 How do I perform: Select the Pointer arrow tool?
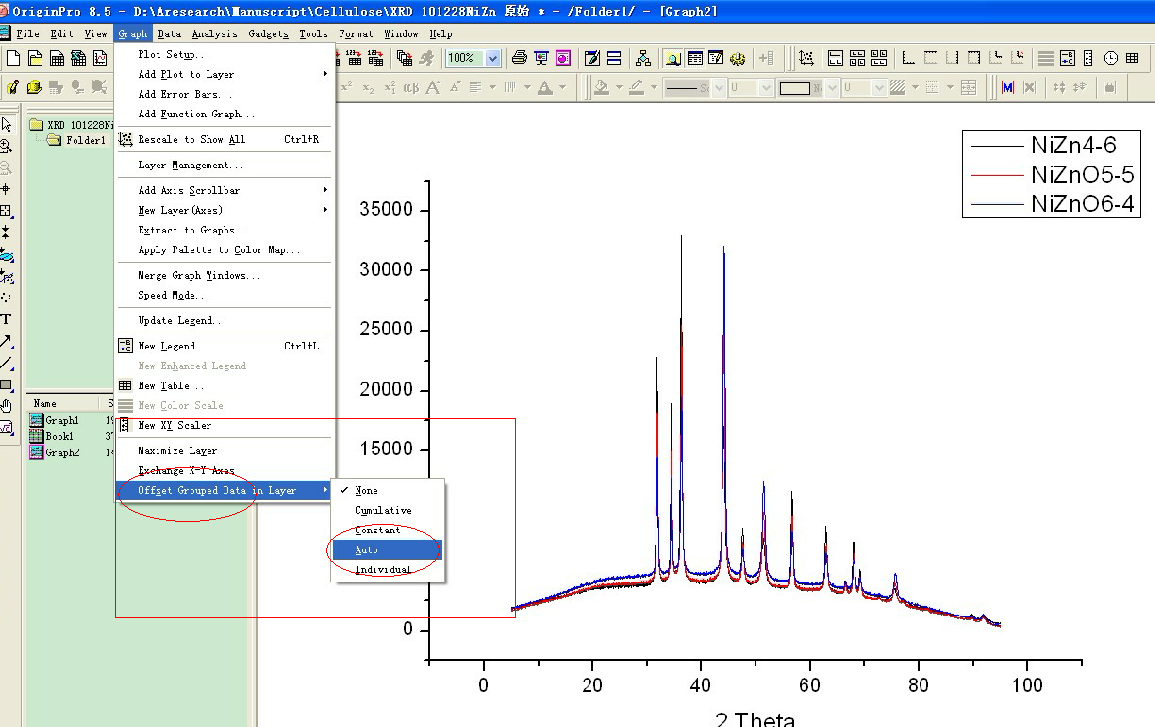pyautogui.click(x=6, y=125)
